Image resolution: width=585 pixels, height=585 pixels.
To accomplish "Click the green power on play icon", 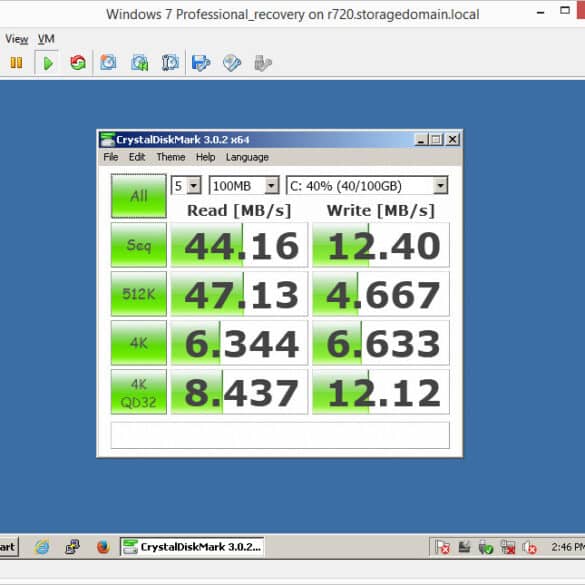I will [47, 63].
